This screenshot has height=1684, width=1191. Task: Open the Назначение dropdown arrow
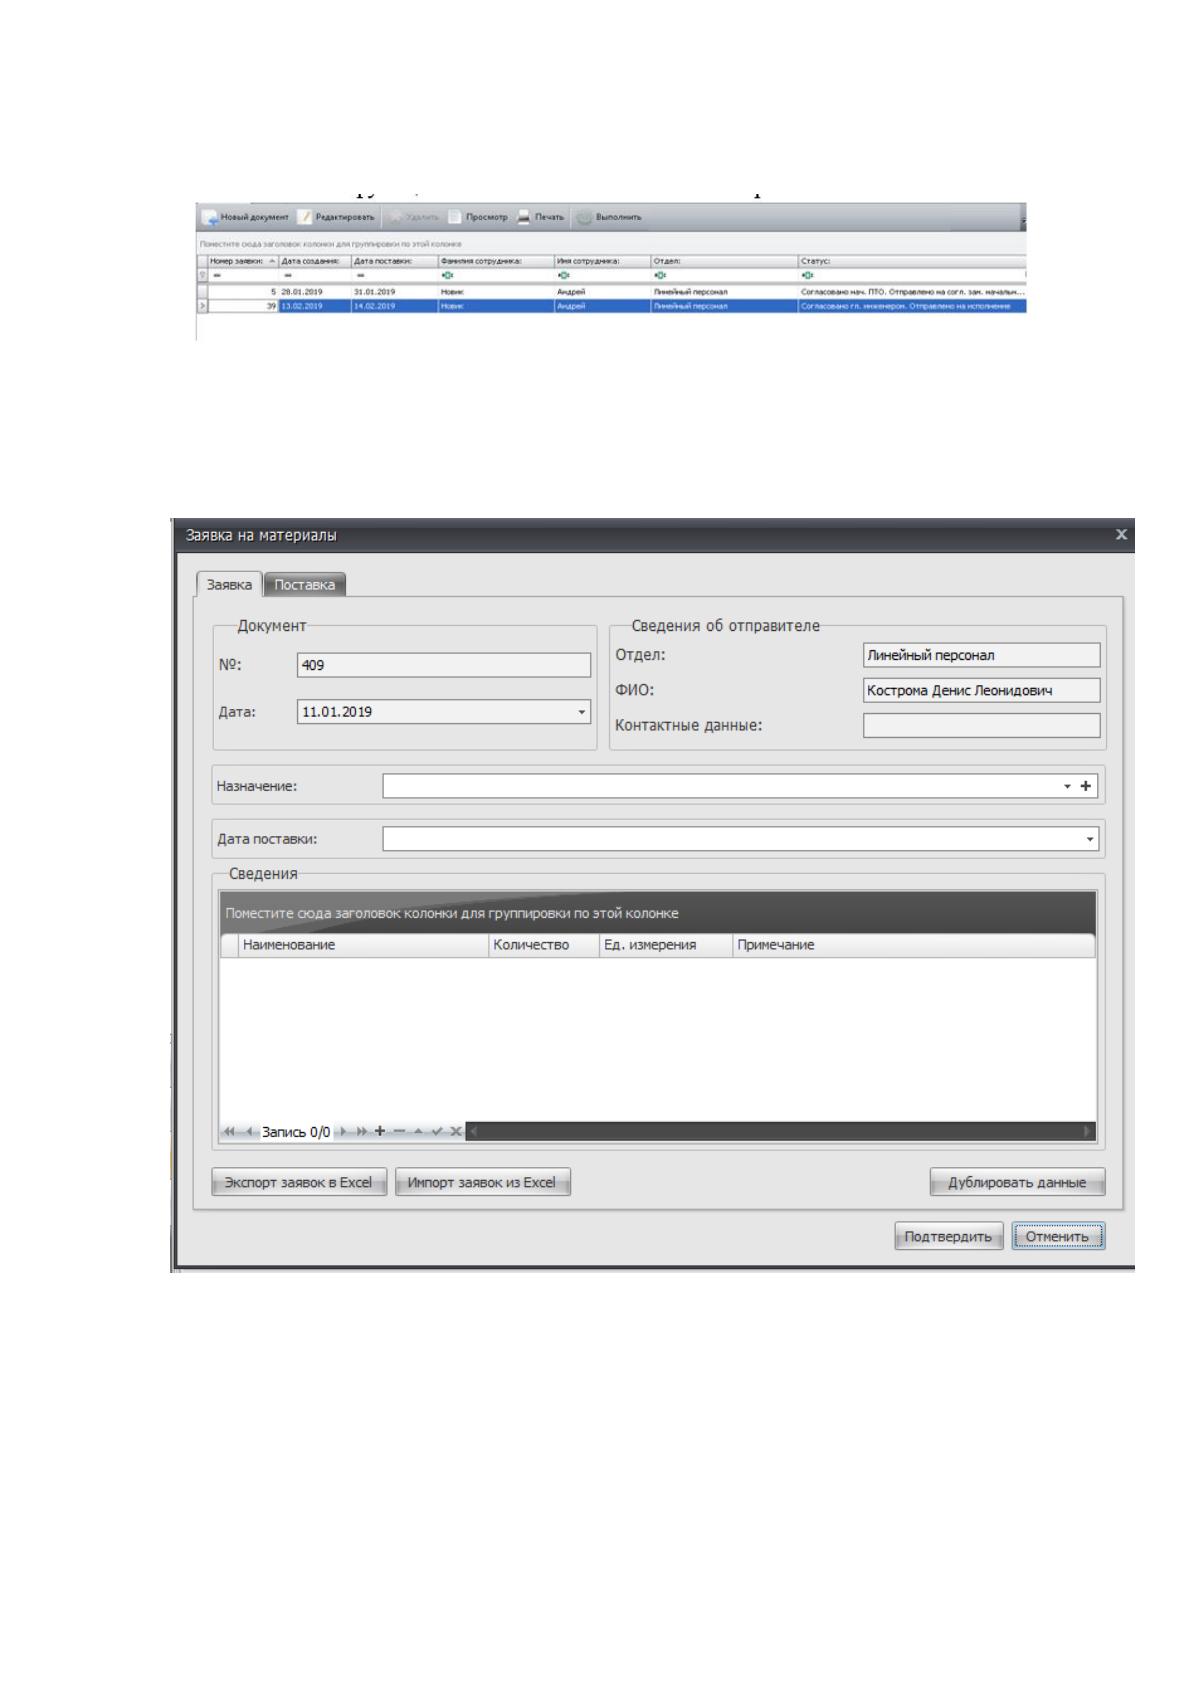coord(1068,786)
